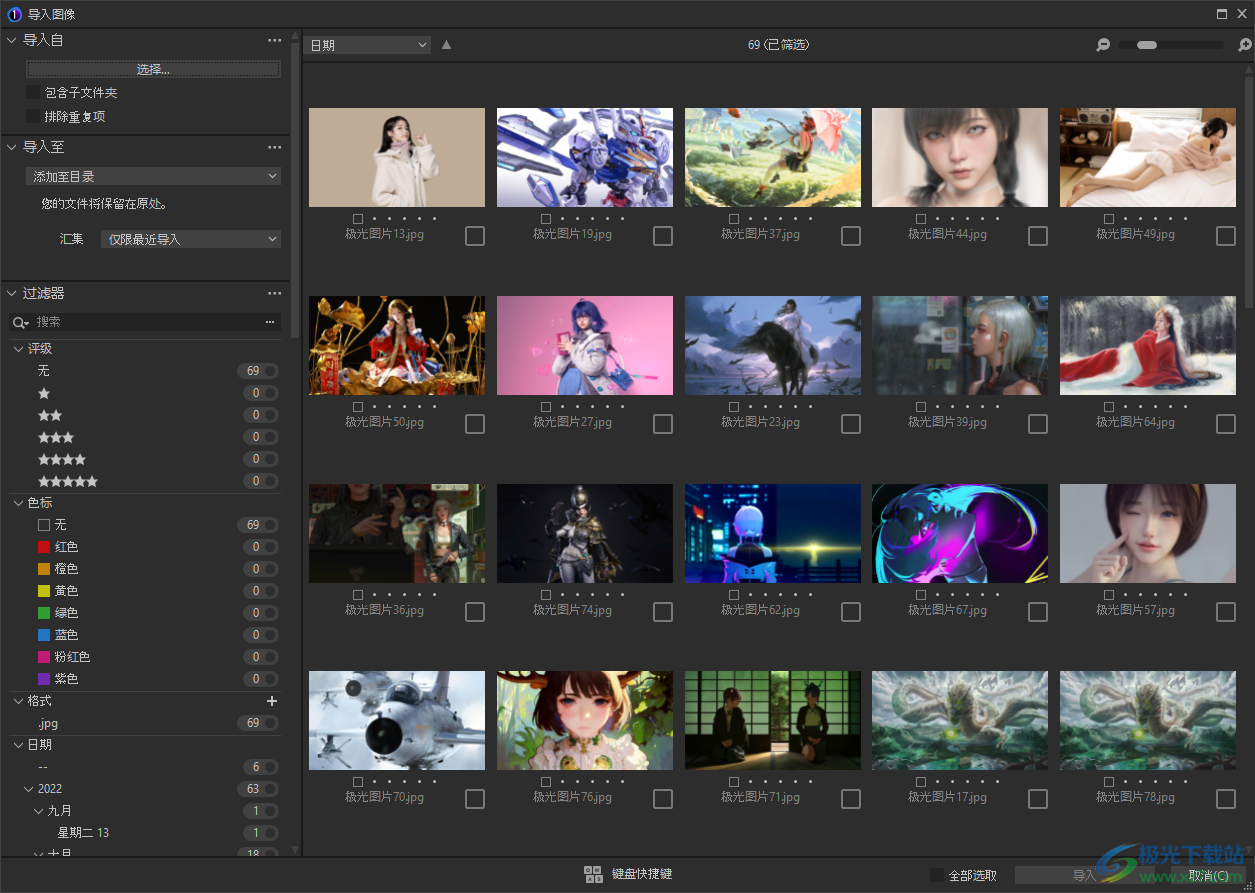Click the search magnifier icon

pos(21,322)
